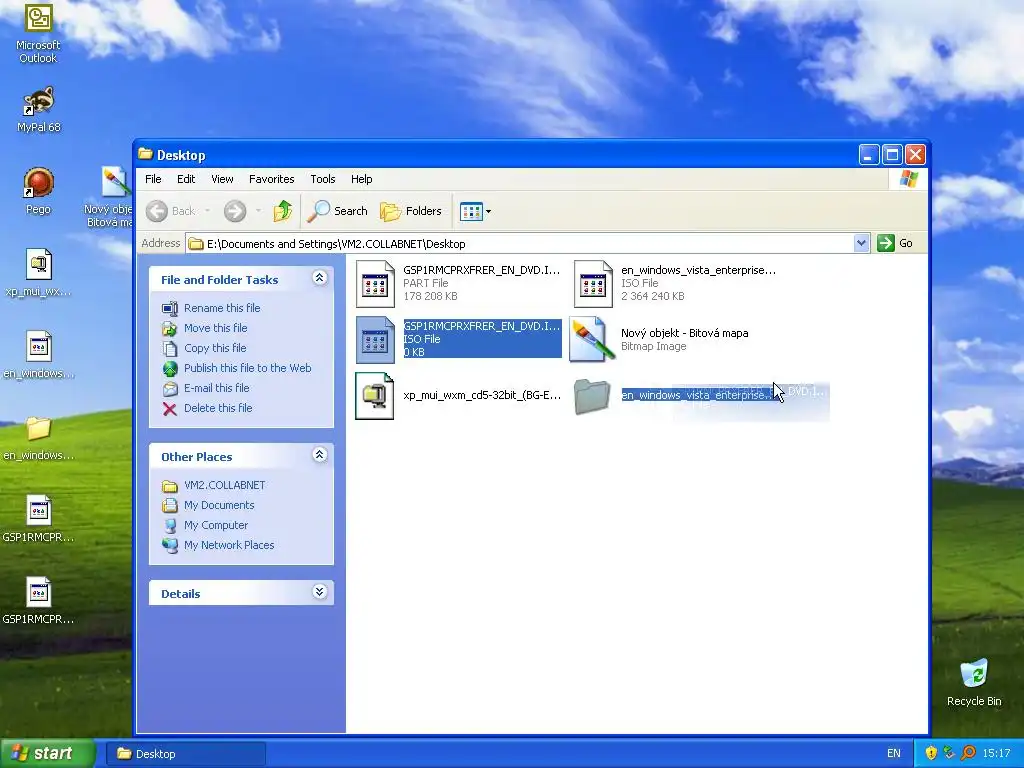Click Move this file link

pos(216,328)
